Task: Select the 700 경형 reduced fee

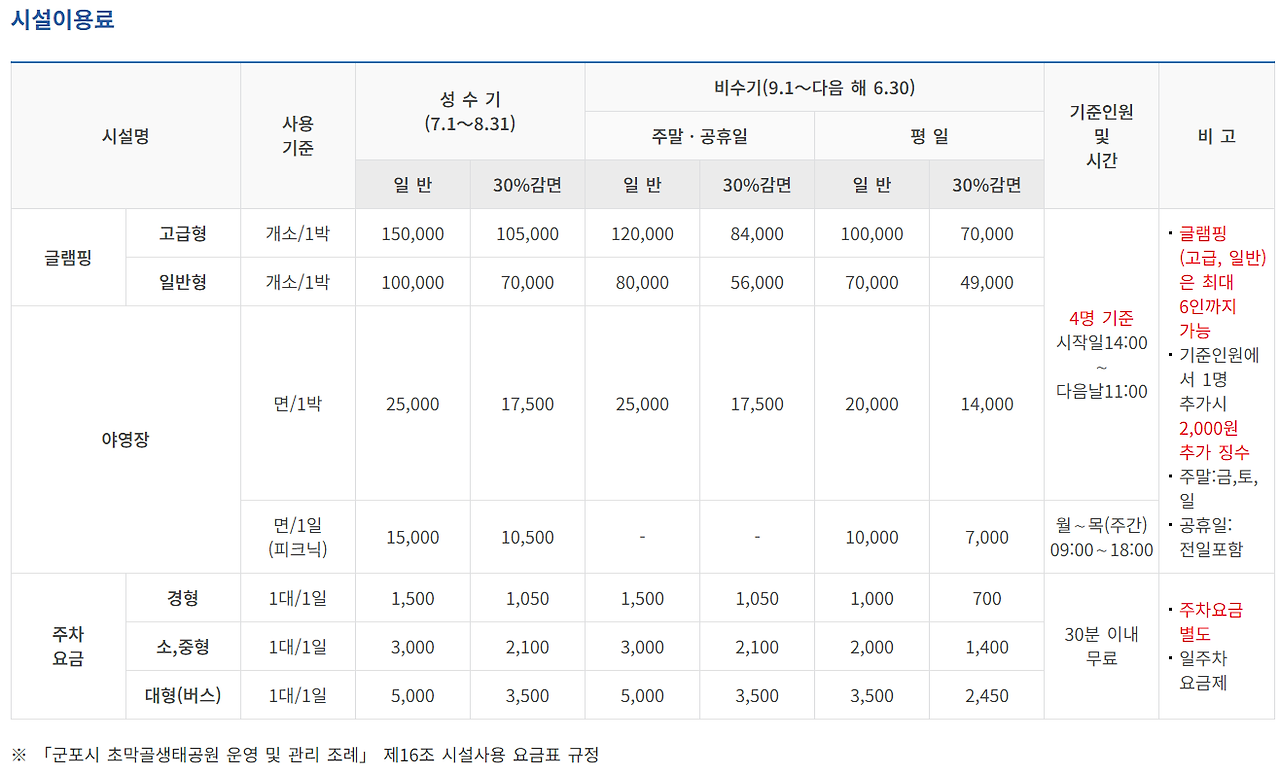Action: (987, 598)
